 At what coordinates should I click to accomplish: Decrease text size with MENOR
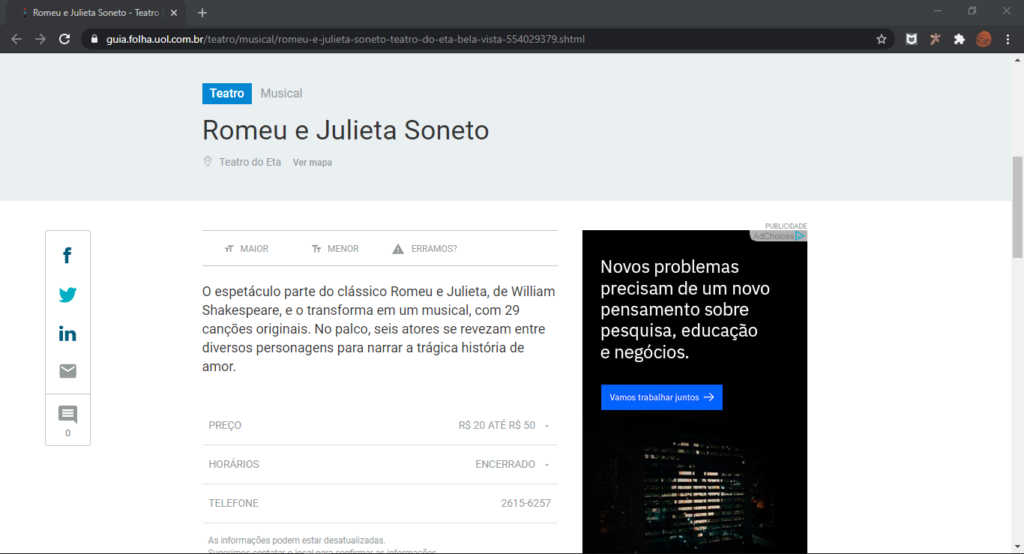335,249
